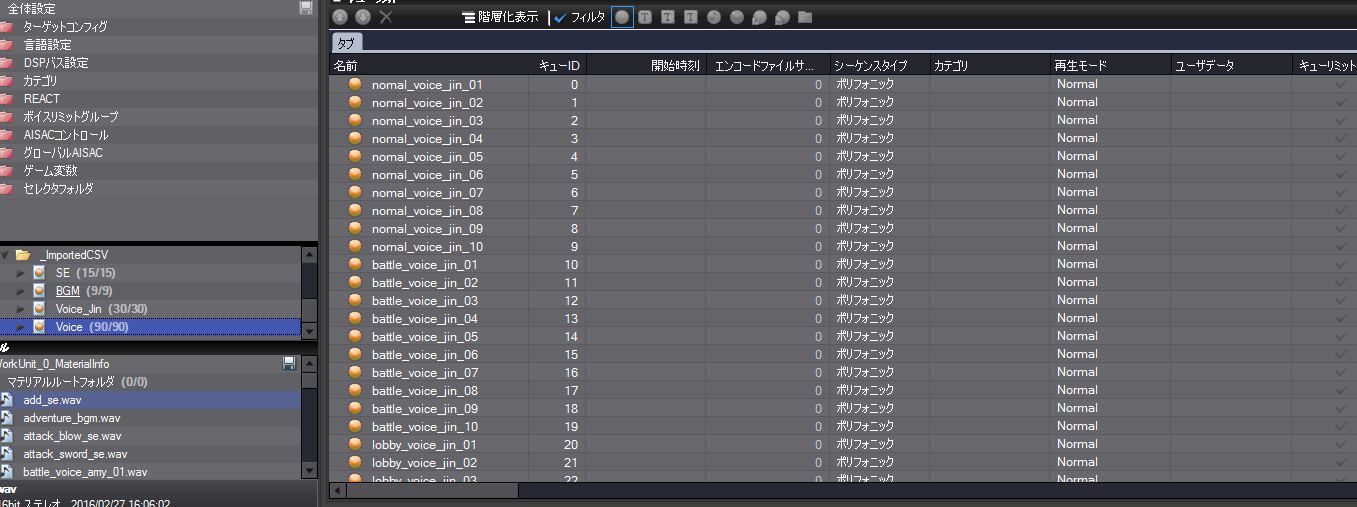
Task: Toggle cue limit check for nomal_voice_jin_01
Action: click(x=1341, y=84)
